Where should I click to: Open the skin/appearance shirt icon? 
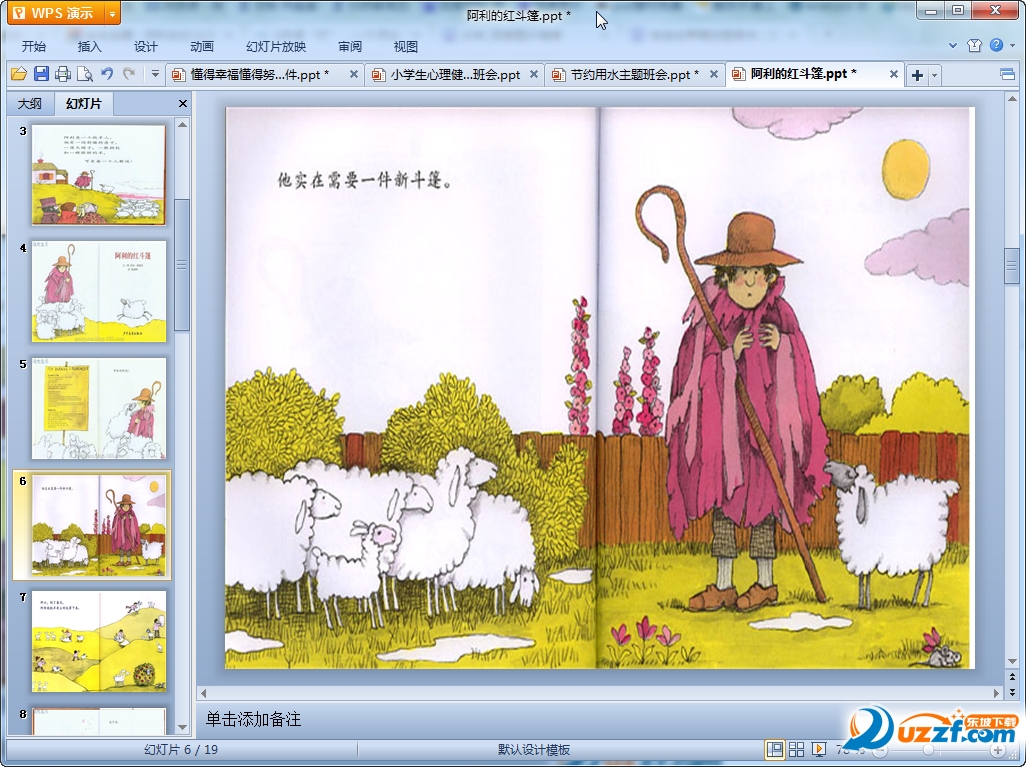pos(974,45)
